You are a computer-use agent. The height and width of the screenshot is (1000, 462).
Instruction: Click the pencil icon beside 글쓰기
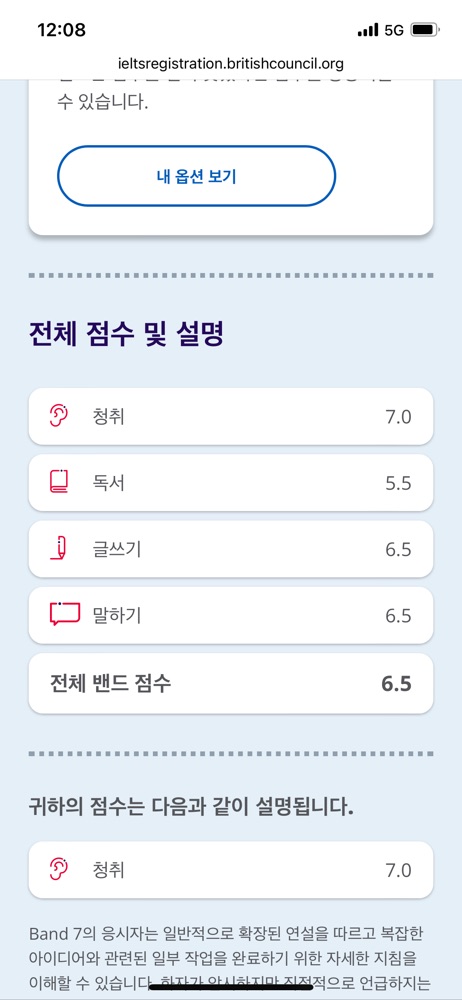tap(59, 548)
